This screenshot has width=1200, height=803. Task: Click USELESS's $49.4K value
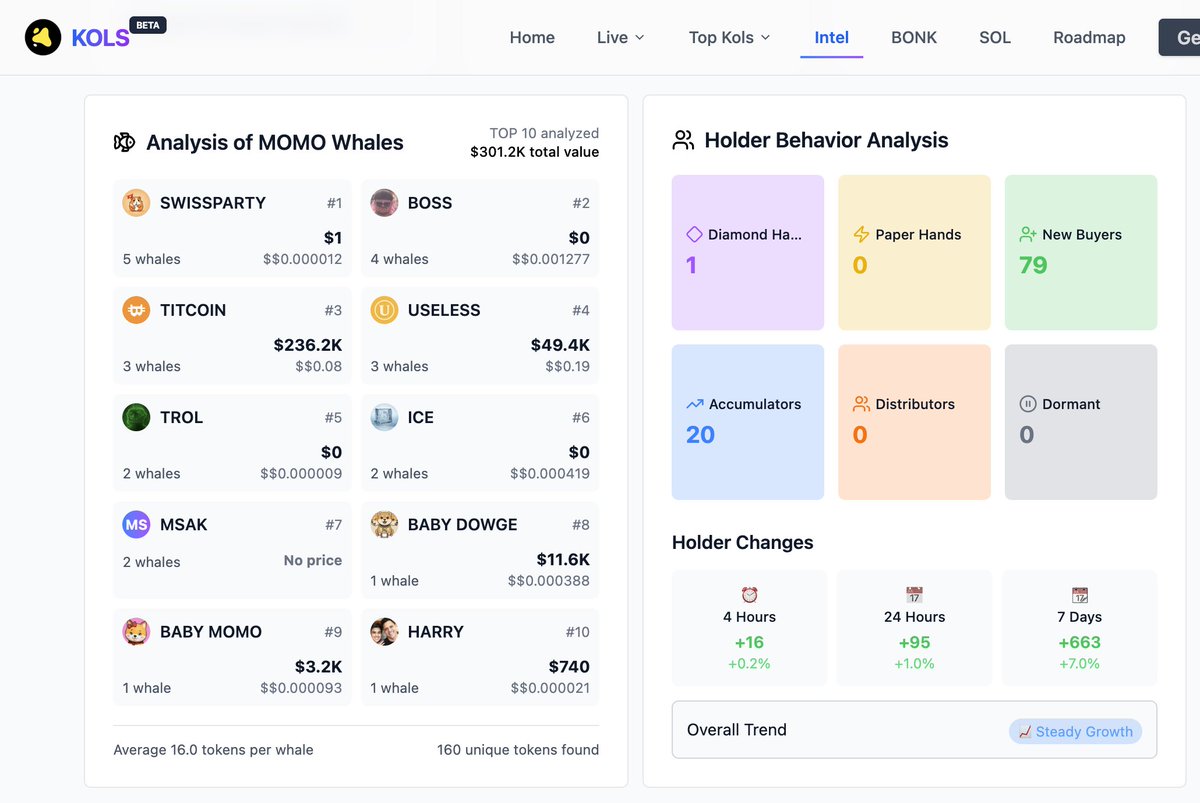click(560, 345)
